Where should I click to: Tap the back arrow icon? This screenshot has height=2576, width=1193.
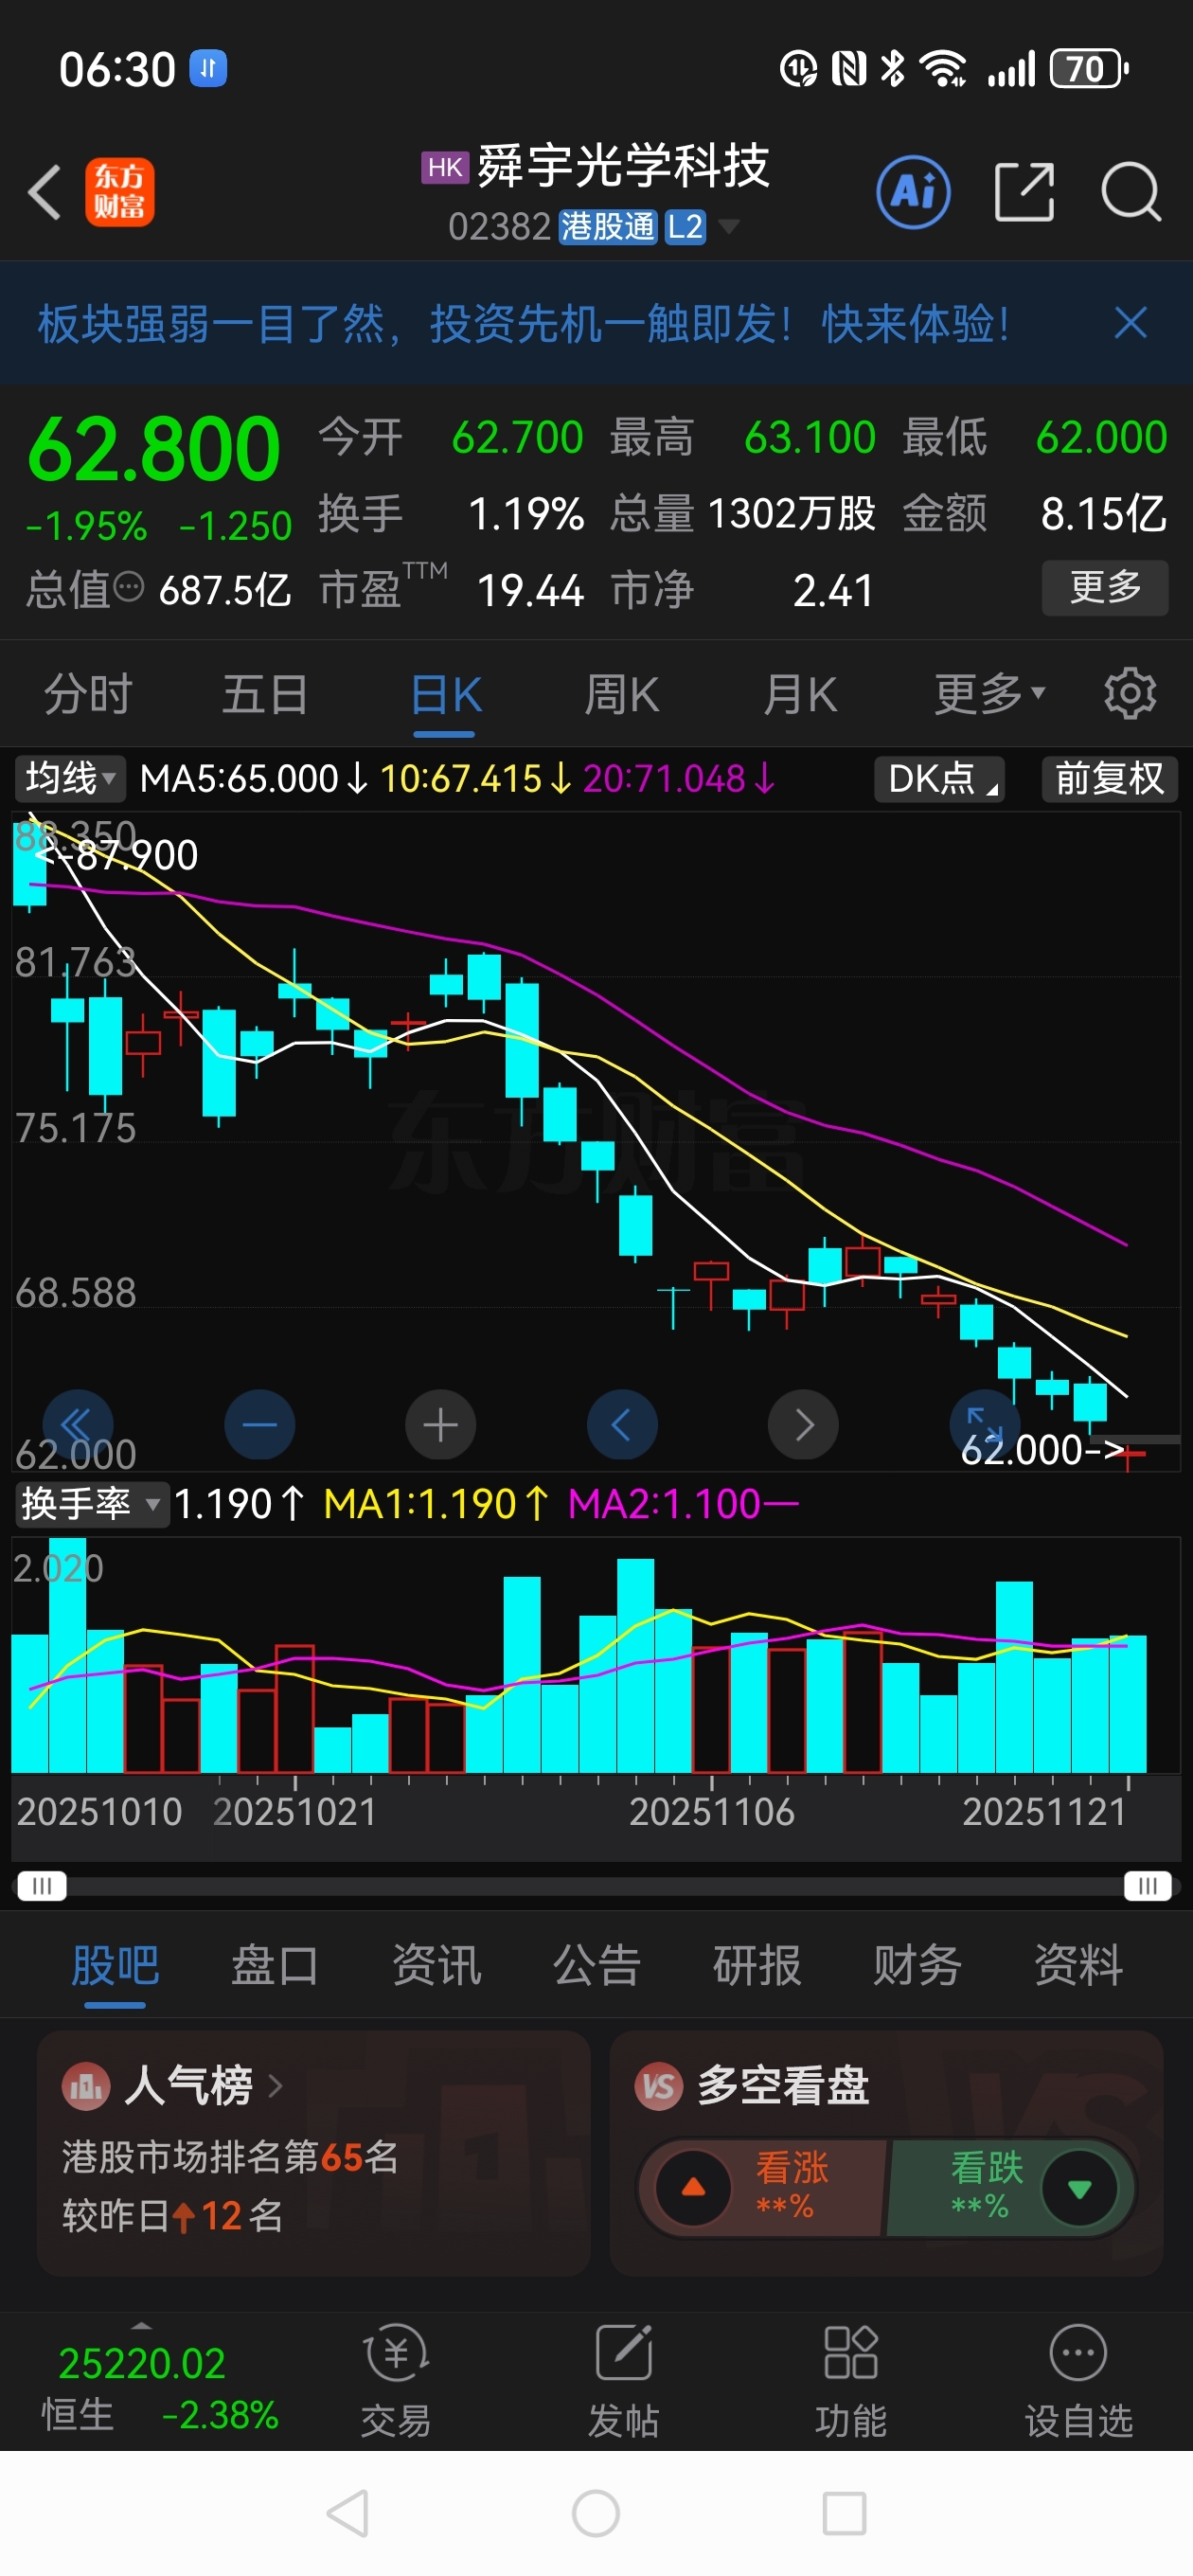point(45,192)
